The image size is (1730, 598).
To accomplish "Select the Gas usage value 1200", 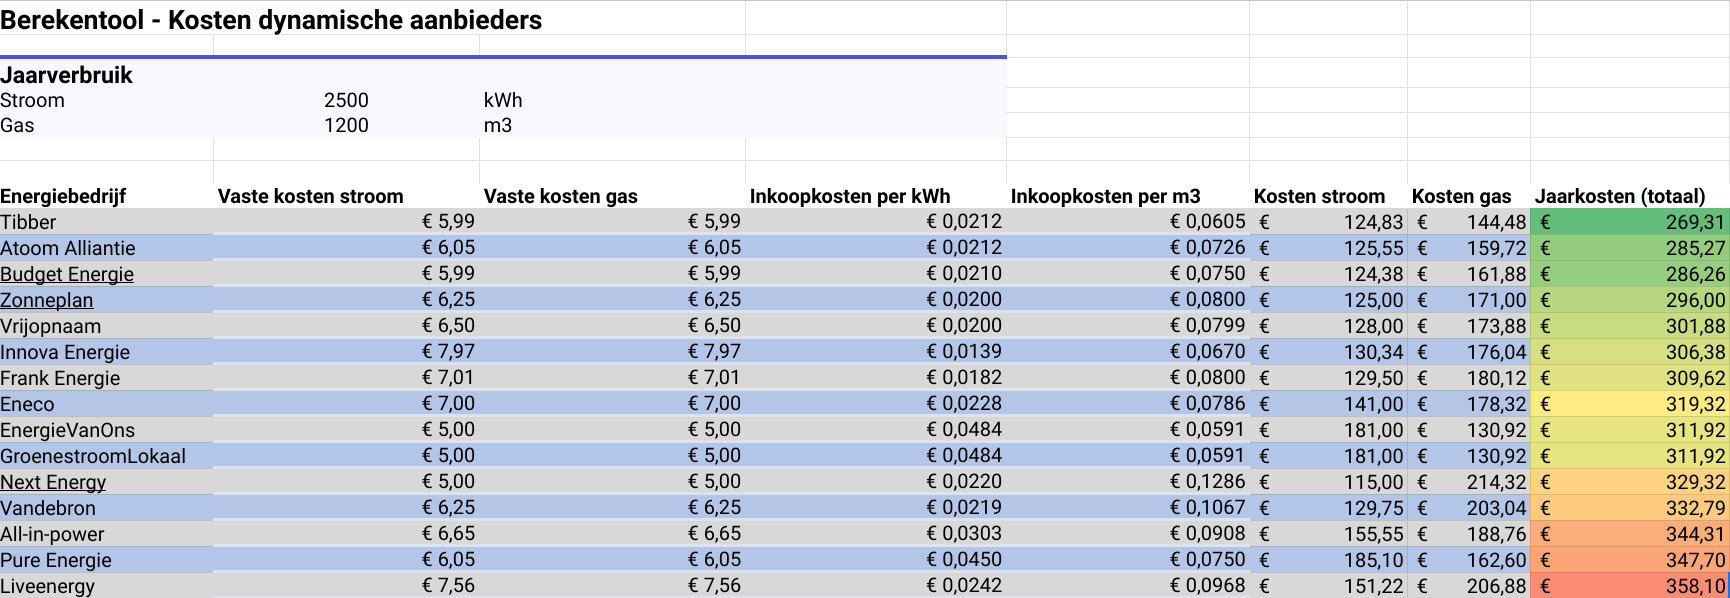I will coord(346,125).
